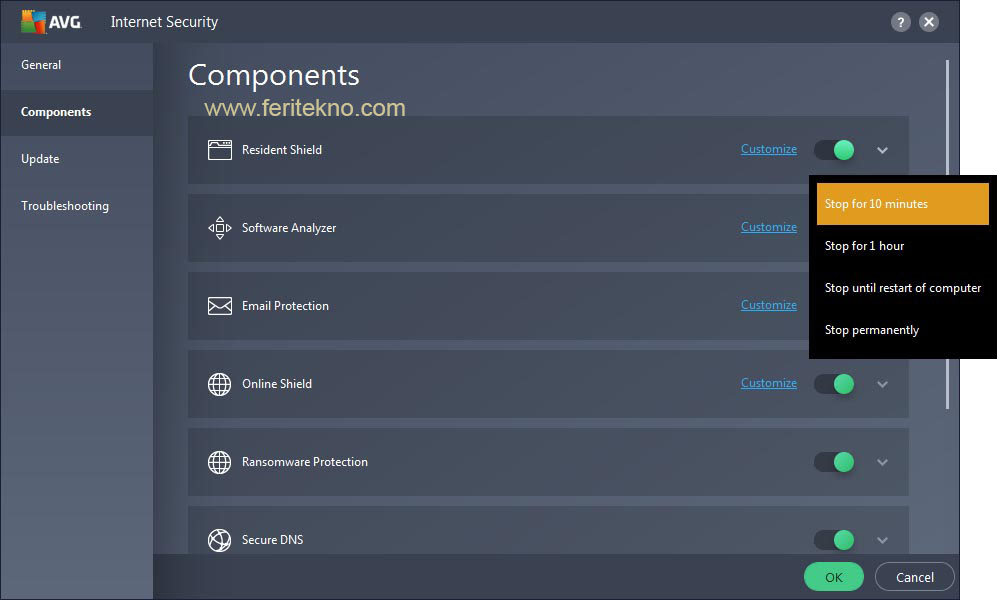The width and height of the screenshot is (997, 600).
Task: Click the Secure DNS icon
Action: click(x=219, y=540)
